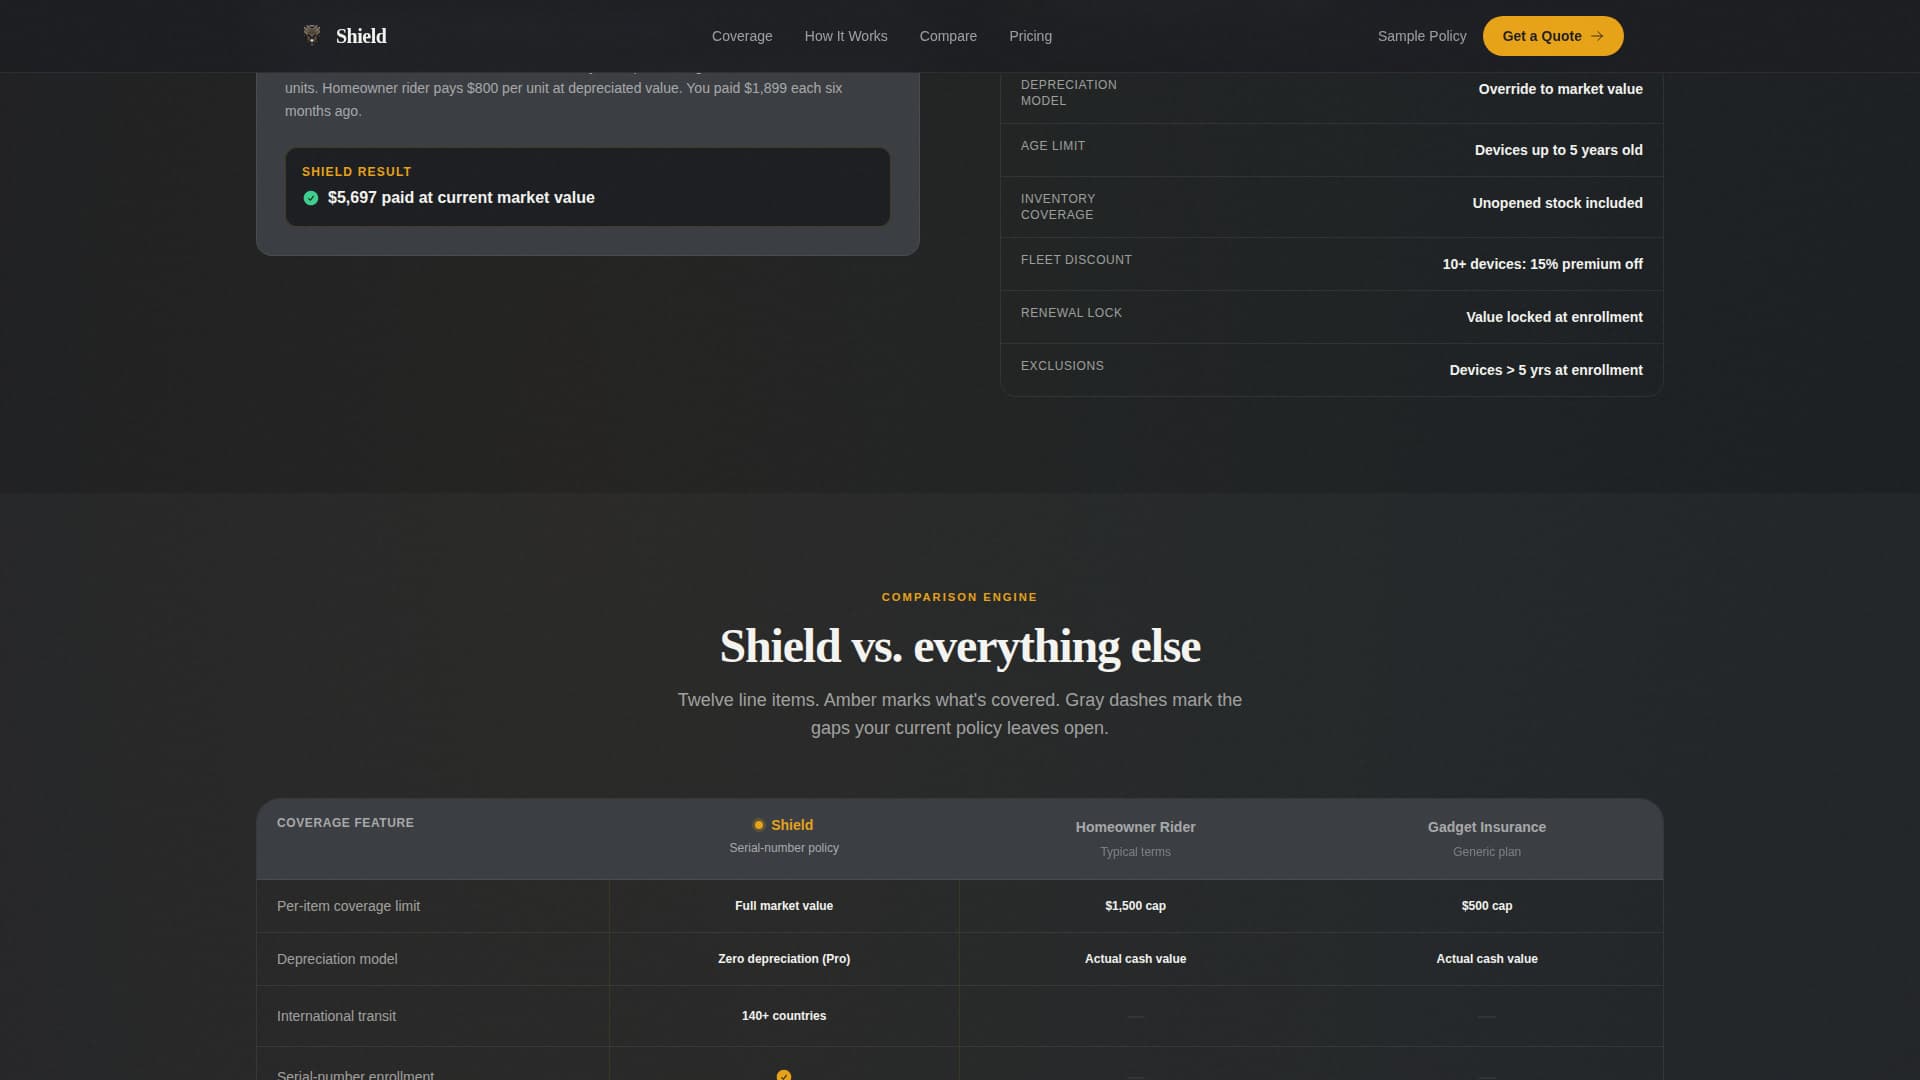Image resolution: width=1920 pixels, height=1080 pixels.
Task: Click the amber check in Serial-number enrollment row
Action: 784,1075
